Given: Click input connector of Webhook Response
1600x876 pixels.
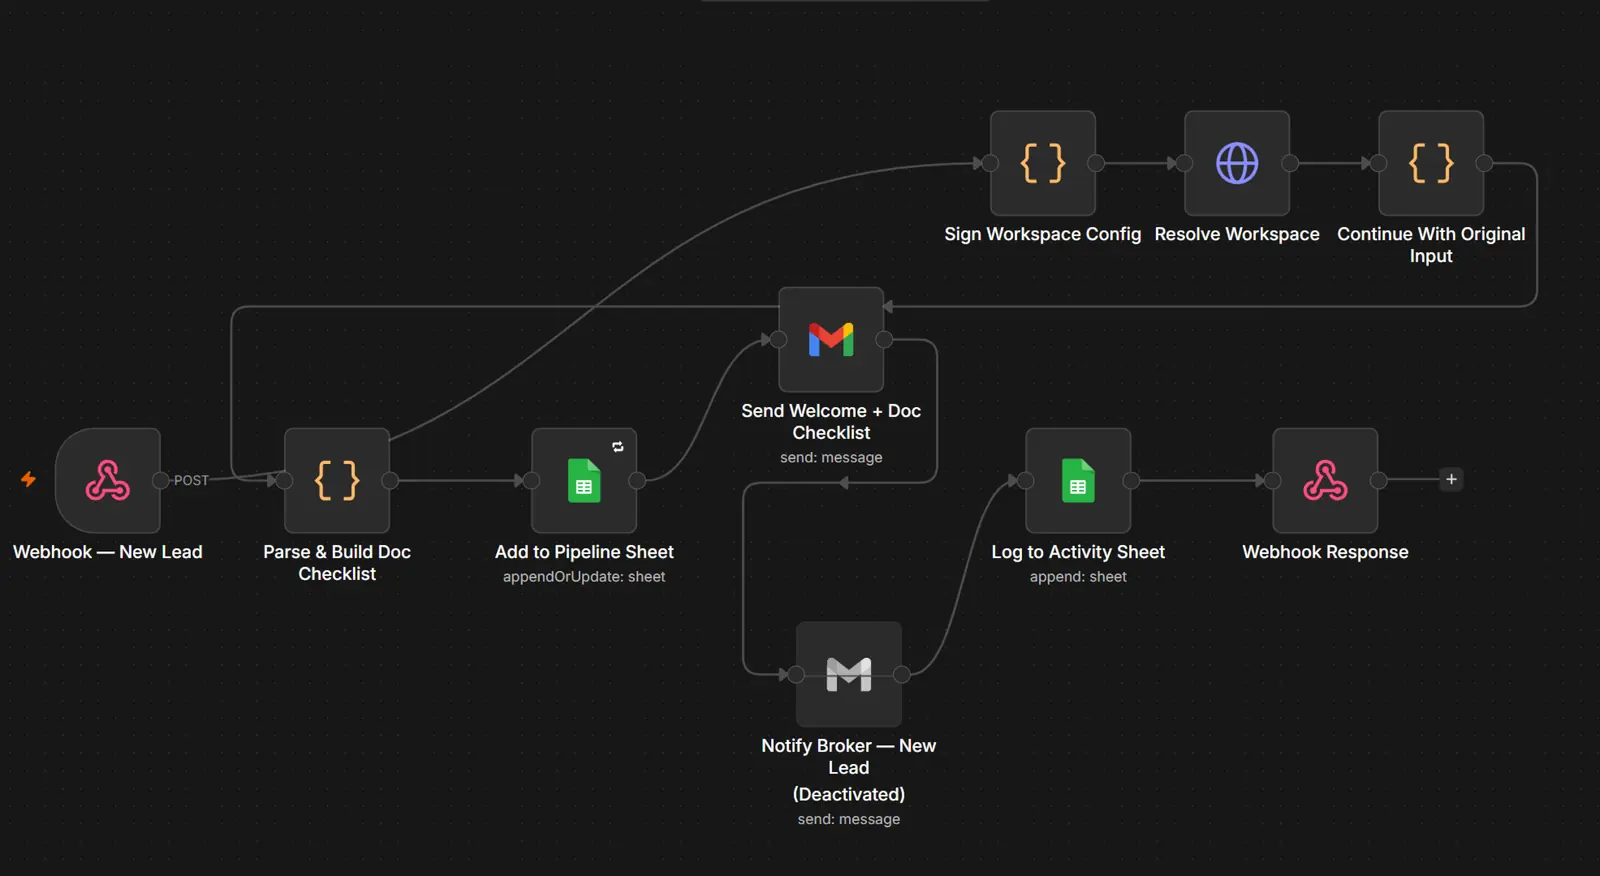Looking at the screenshot, I should click(1272, 480).
